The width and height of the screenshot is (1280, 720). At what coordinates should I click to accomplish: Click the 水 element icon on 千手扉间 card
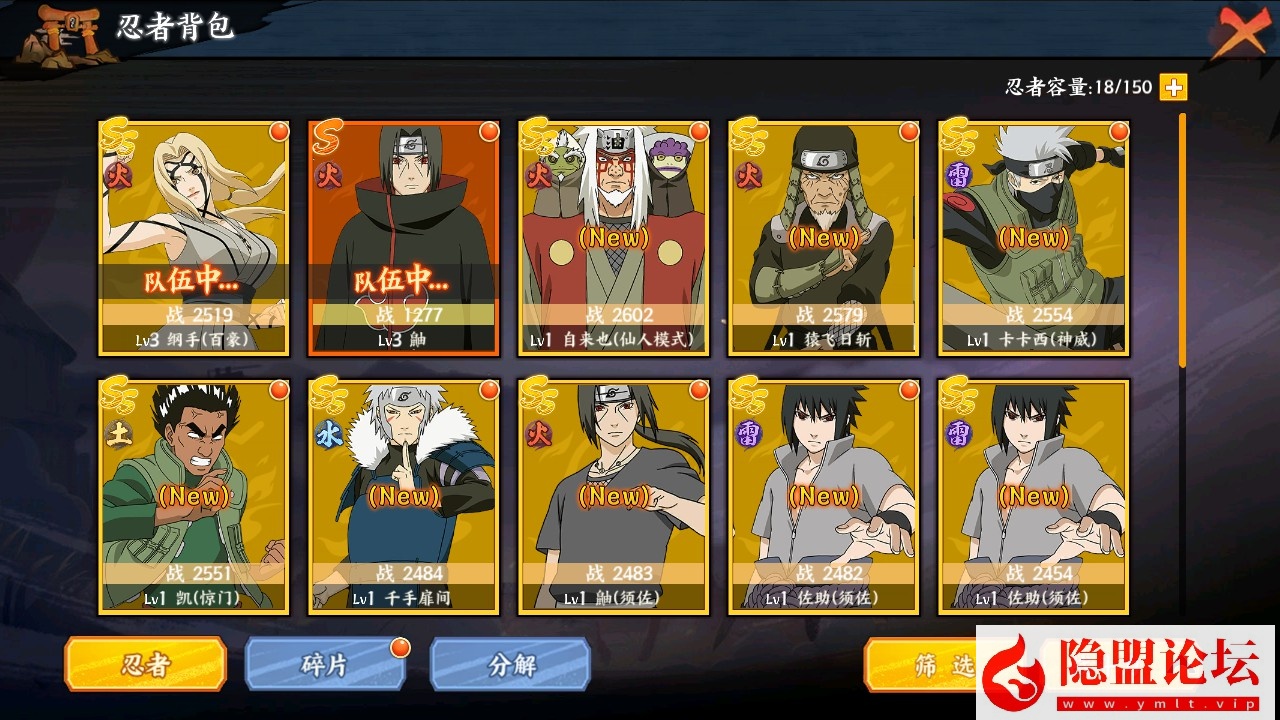pyautogui.click(x=329, y=435)
